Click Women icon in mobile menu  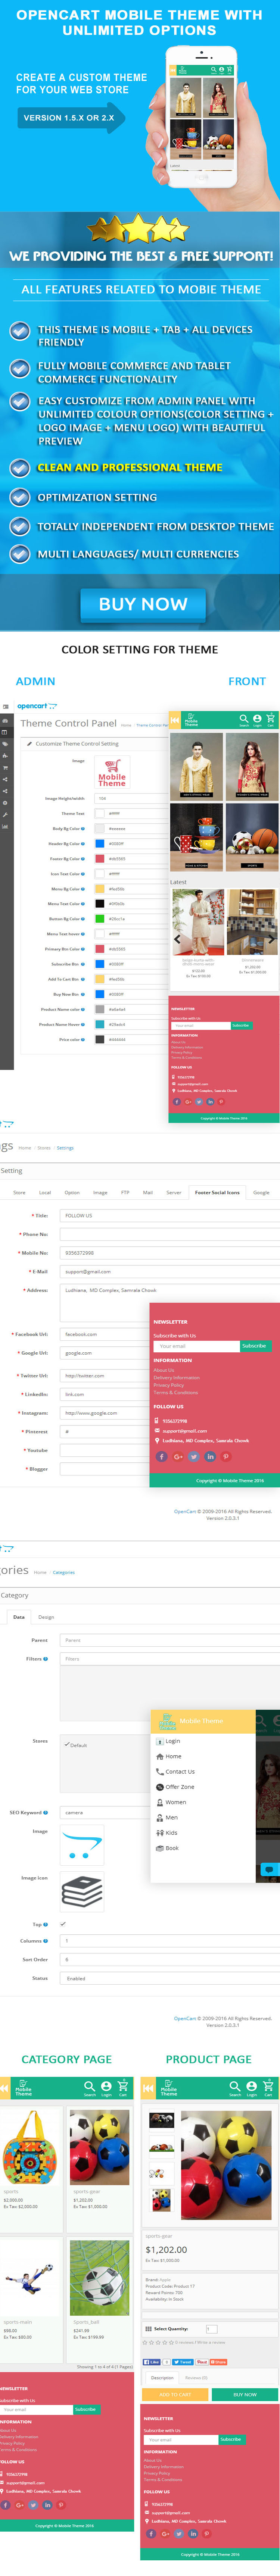(x=160, y=1802)
